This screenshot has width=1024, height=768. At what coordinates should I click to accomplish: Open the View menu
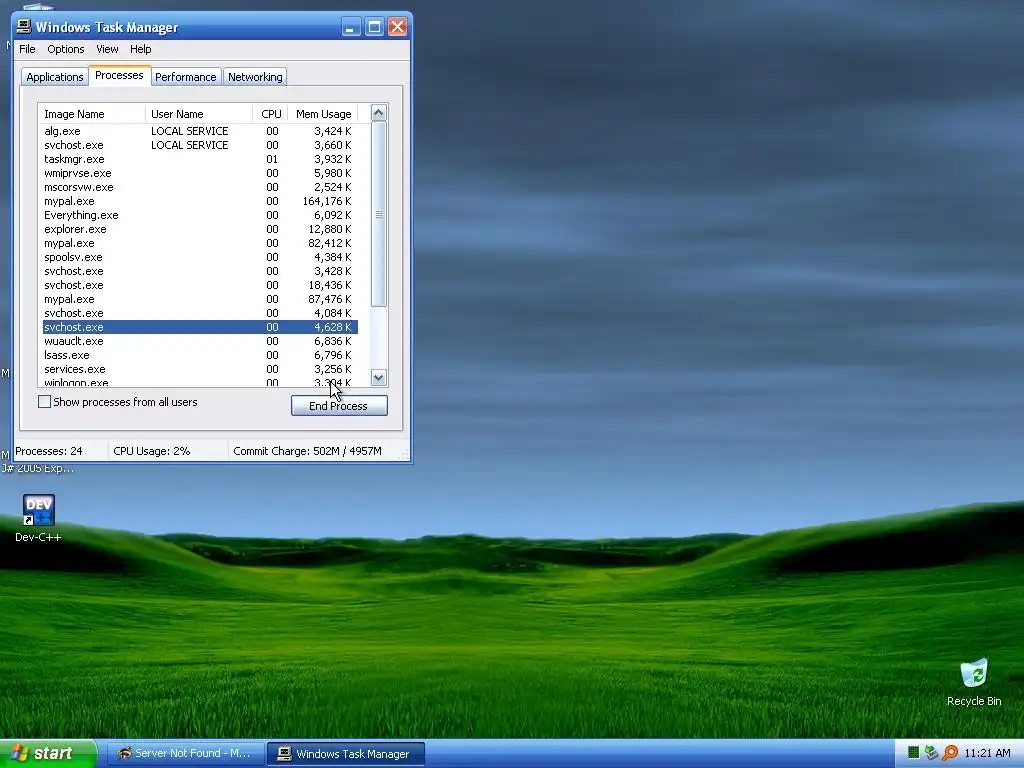107,49
